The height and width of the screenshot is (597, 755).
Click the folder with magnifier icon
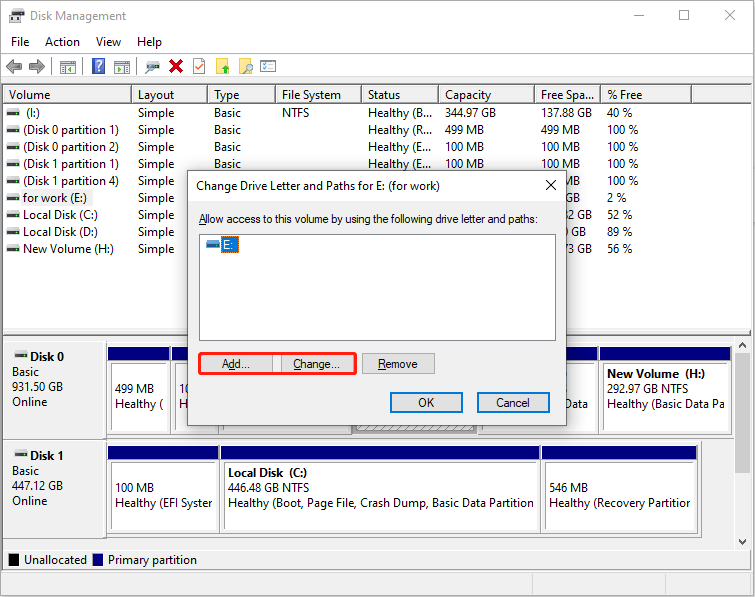(246, 66)
